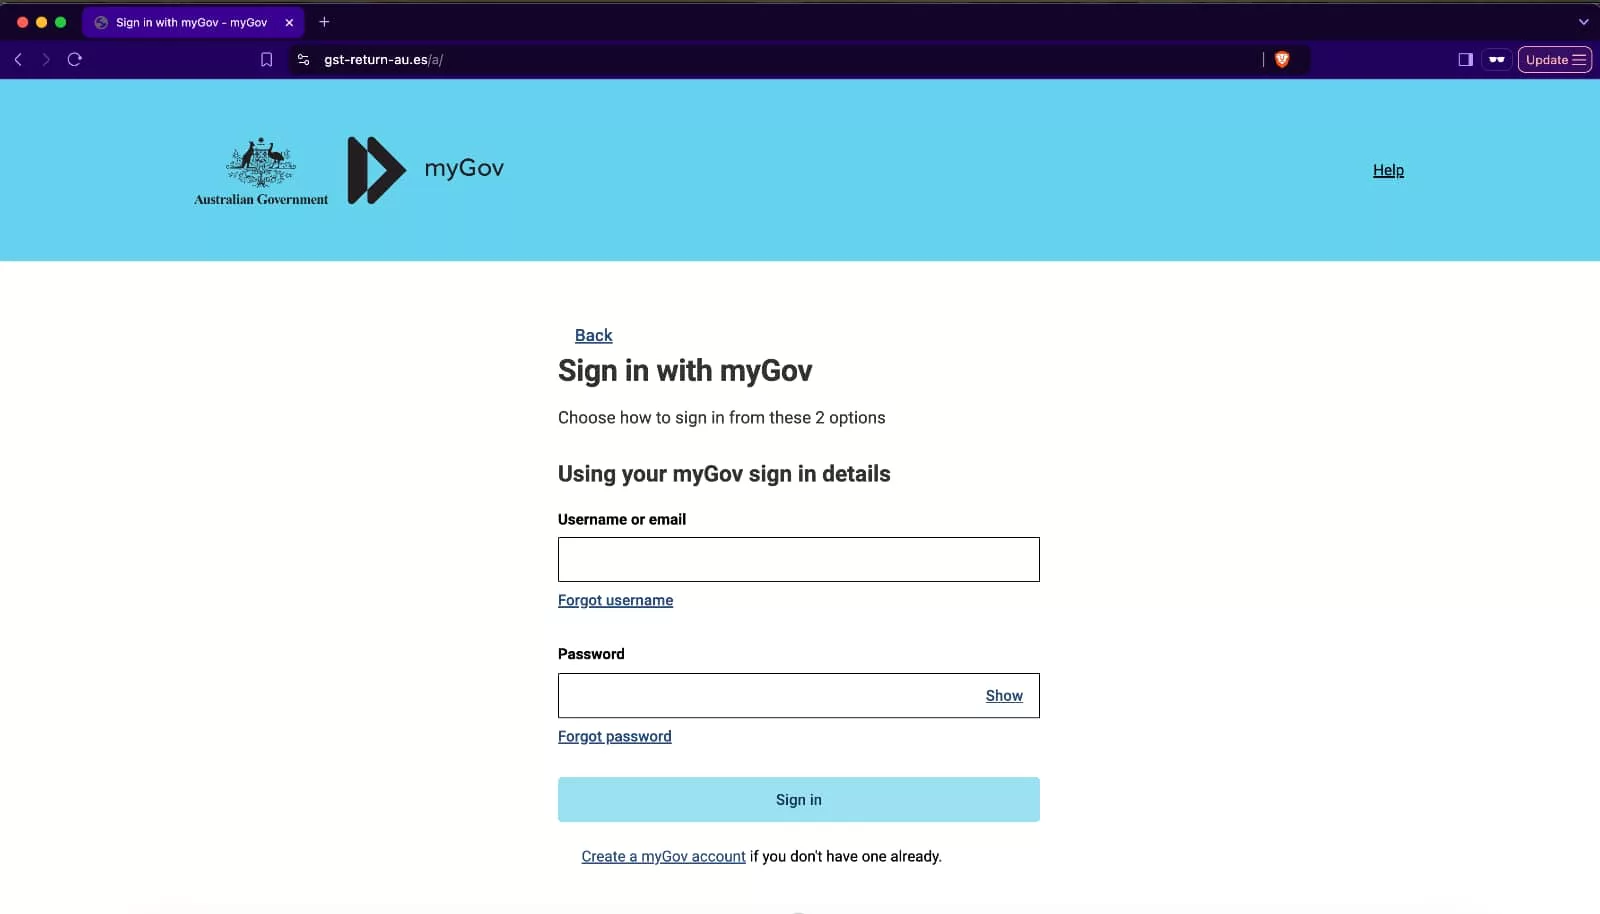Click the "Password" label
The width and height of the screenshot is (1600, 914).
[x=591, y=654]
